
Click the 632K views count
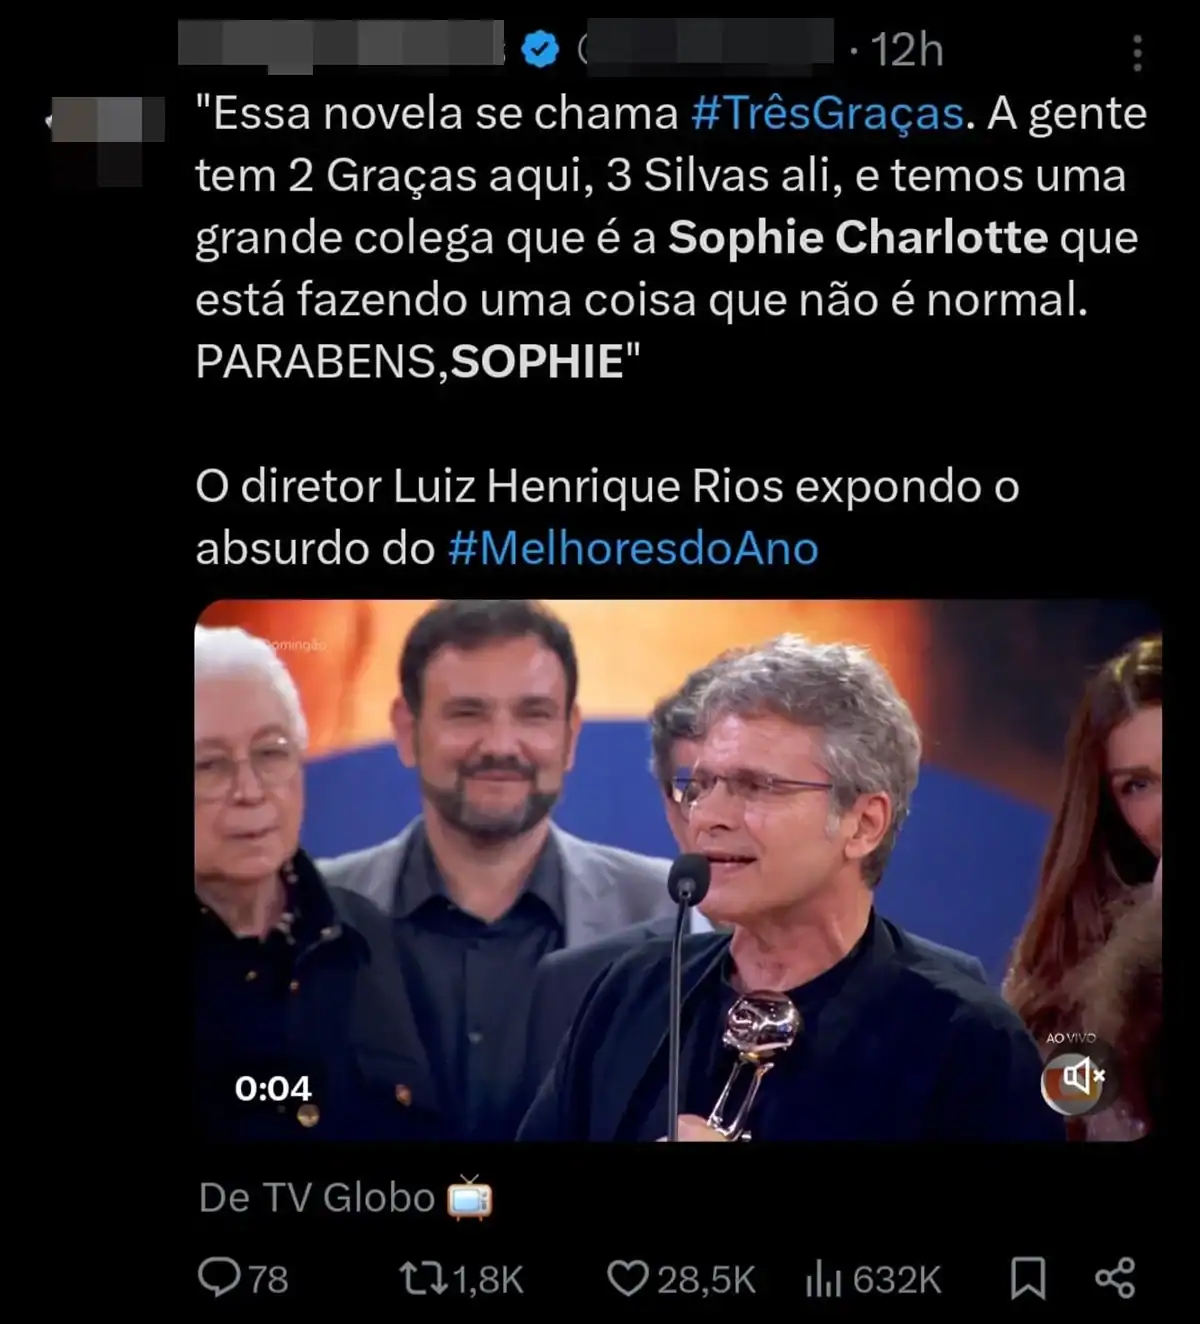tap(897, 1279)
